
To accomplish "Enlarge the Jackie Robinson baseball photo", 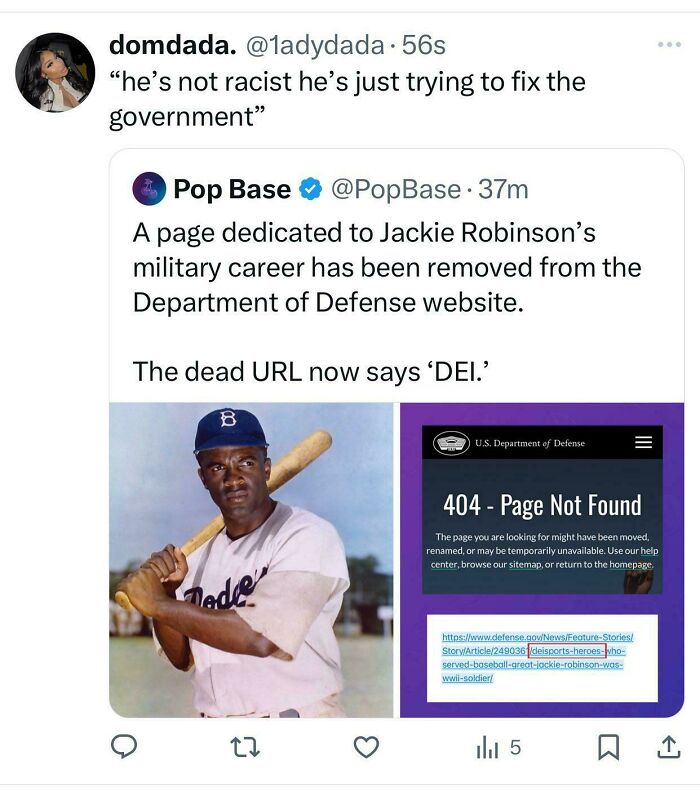I will (251, 559).
